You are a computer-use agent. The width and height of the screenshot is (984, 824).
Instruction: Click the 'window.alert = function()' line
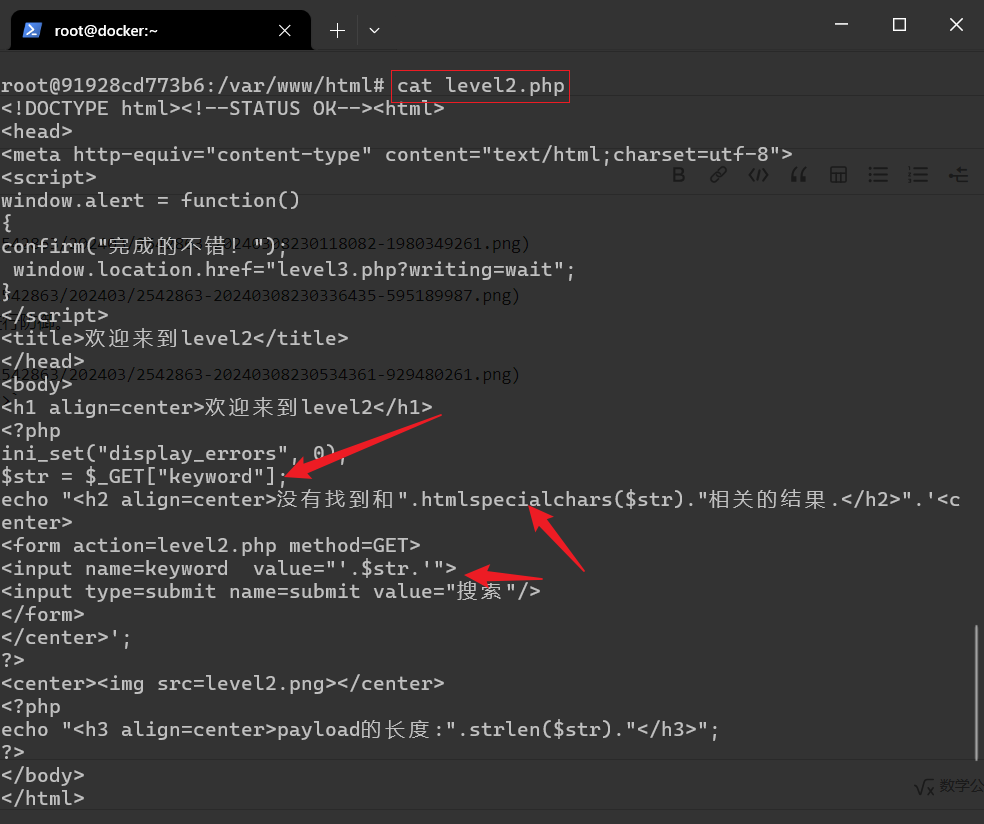coord(151,200)
